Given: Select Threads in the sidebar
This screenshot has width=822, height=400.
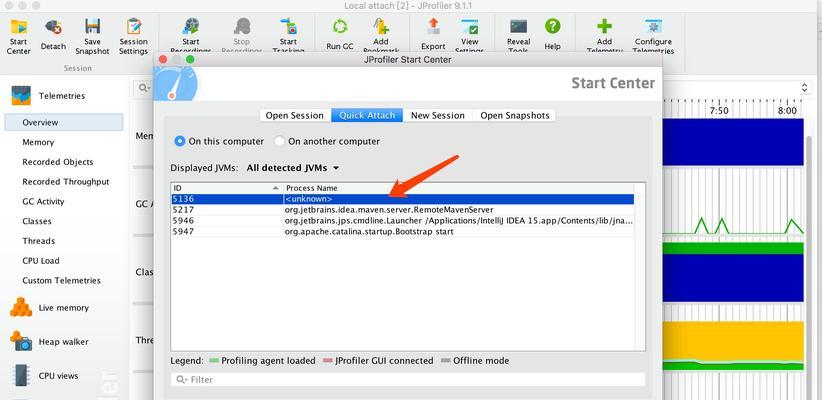Looking at the screenshot, I should click(x=38, y=241).
